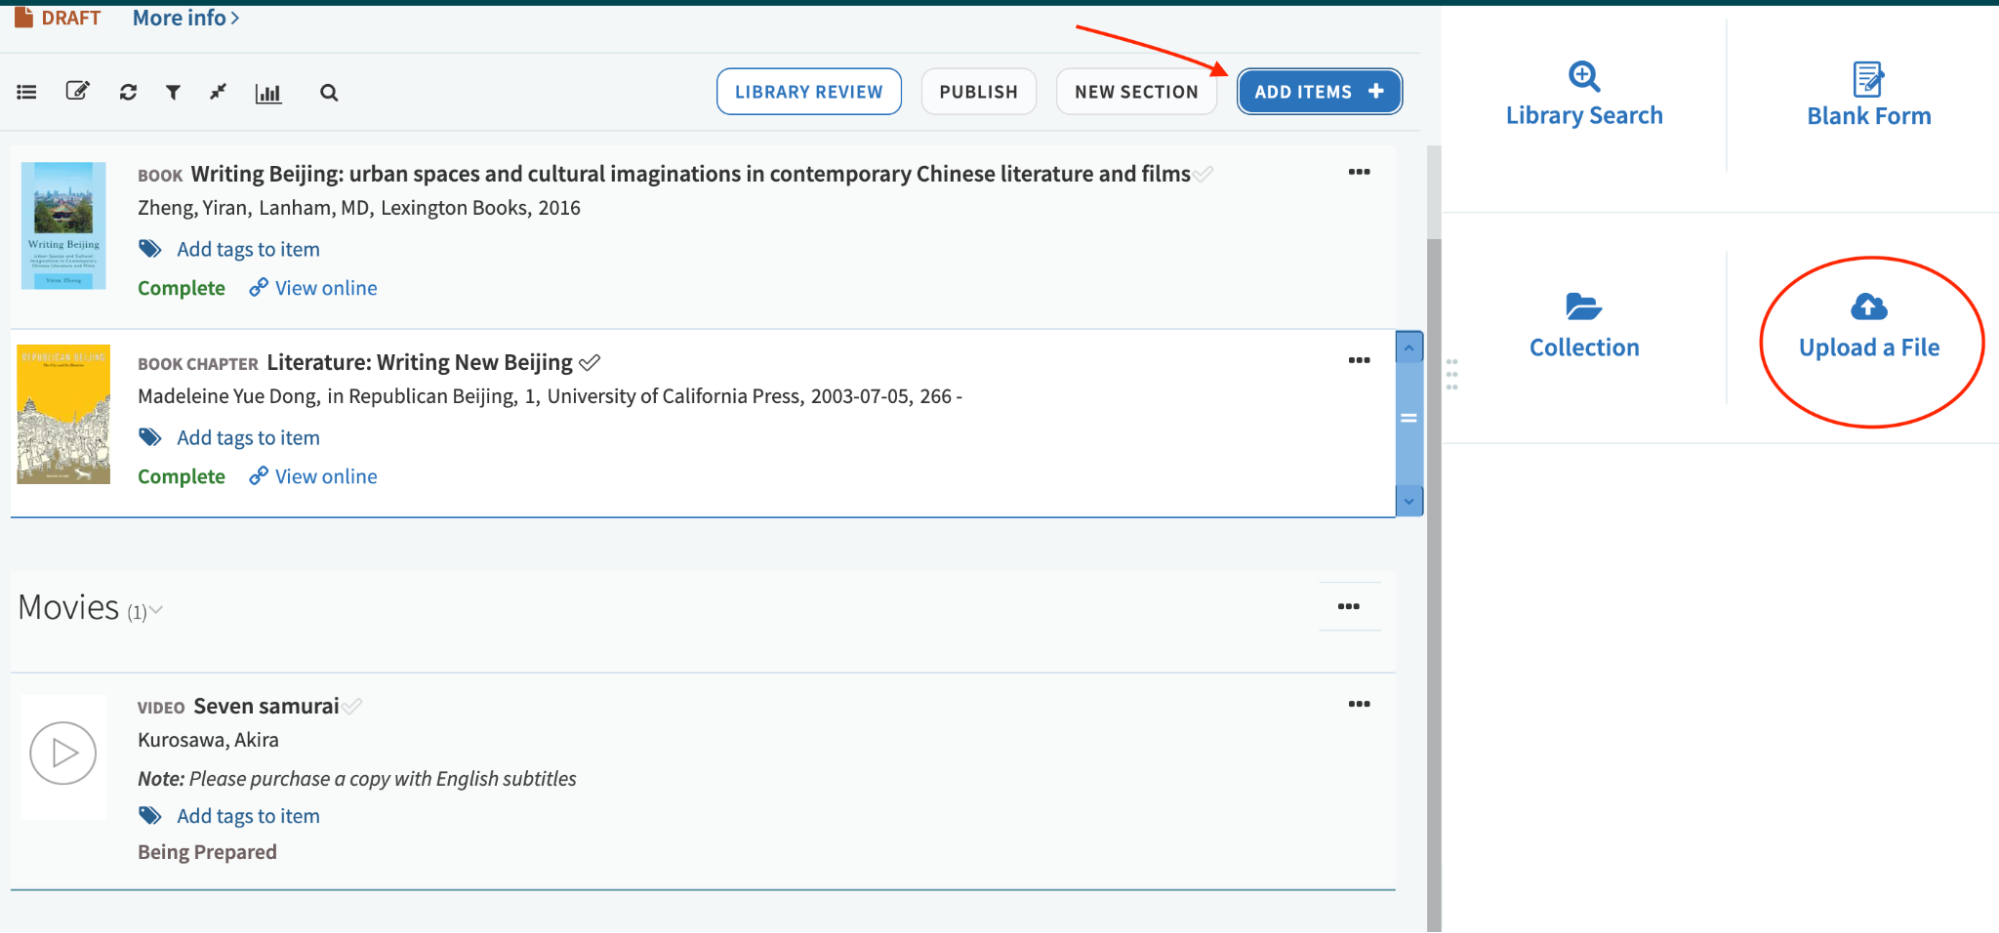Click the edit pencil toolbar icon
Viewport: 1999px width, 933px height.
[77, 92]
